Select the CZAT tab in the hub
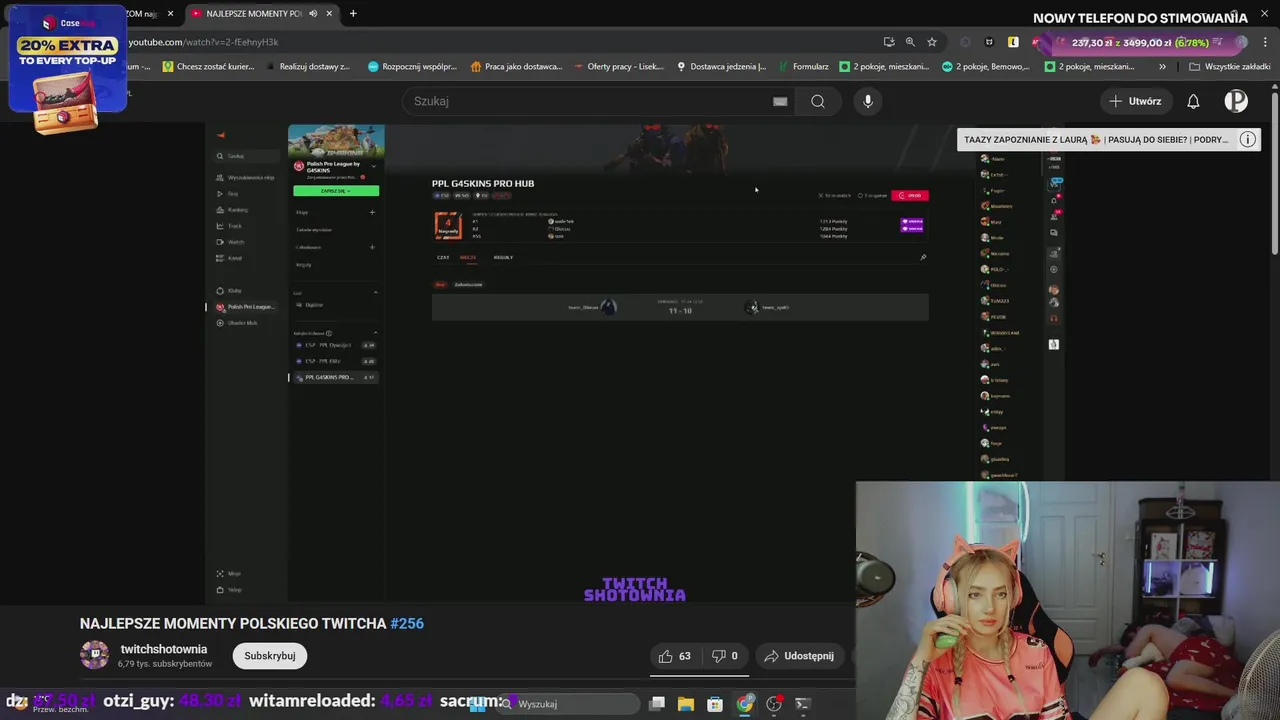 pos(443,257)
